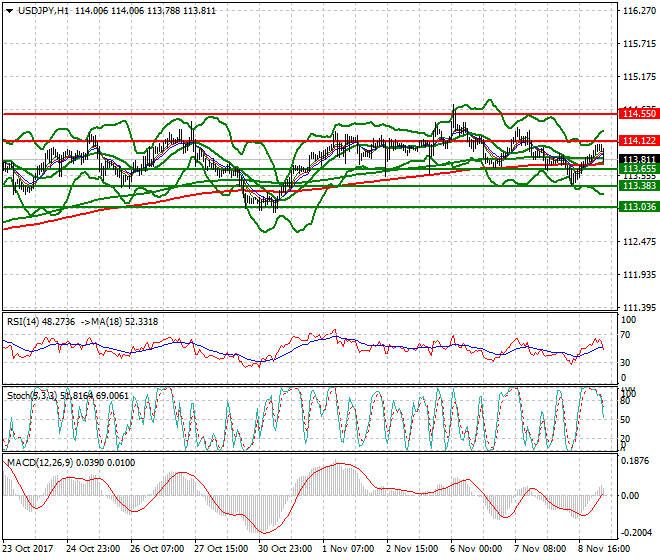
Task: Click the black 113.811 current price tag
Action: [x=638, y=160]
